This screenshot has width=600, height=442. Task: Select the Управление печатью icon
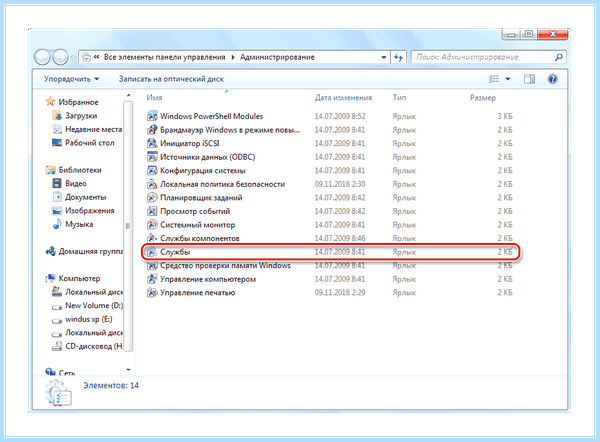(x=152, y=292)
